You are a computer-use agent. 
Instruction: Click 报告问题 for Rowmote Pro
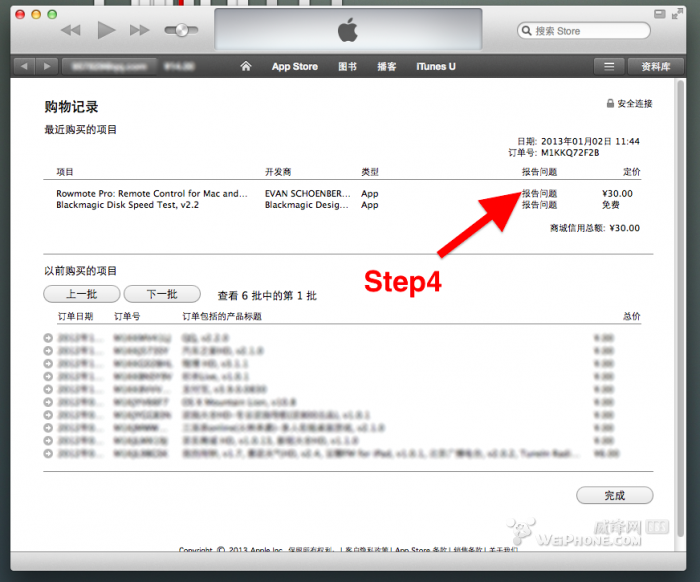(539, 193)
